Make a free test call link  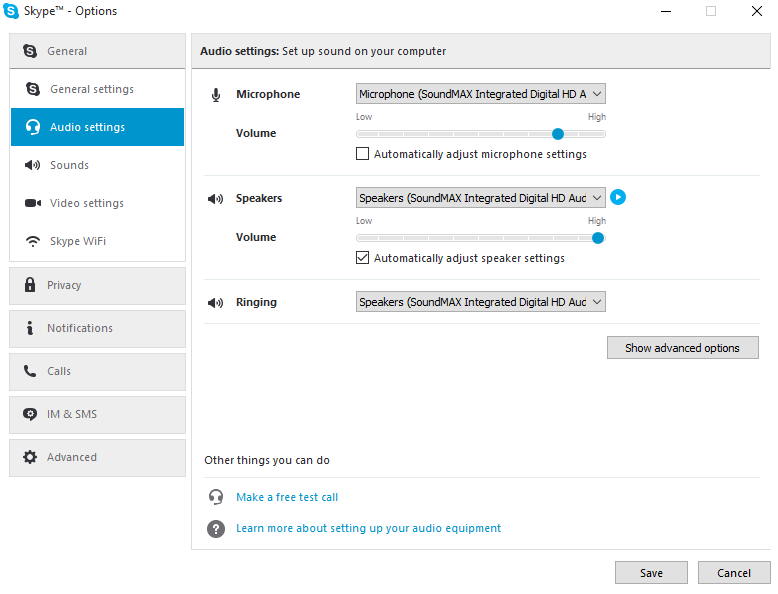click(287, 497)
